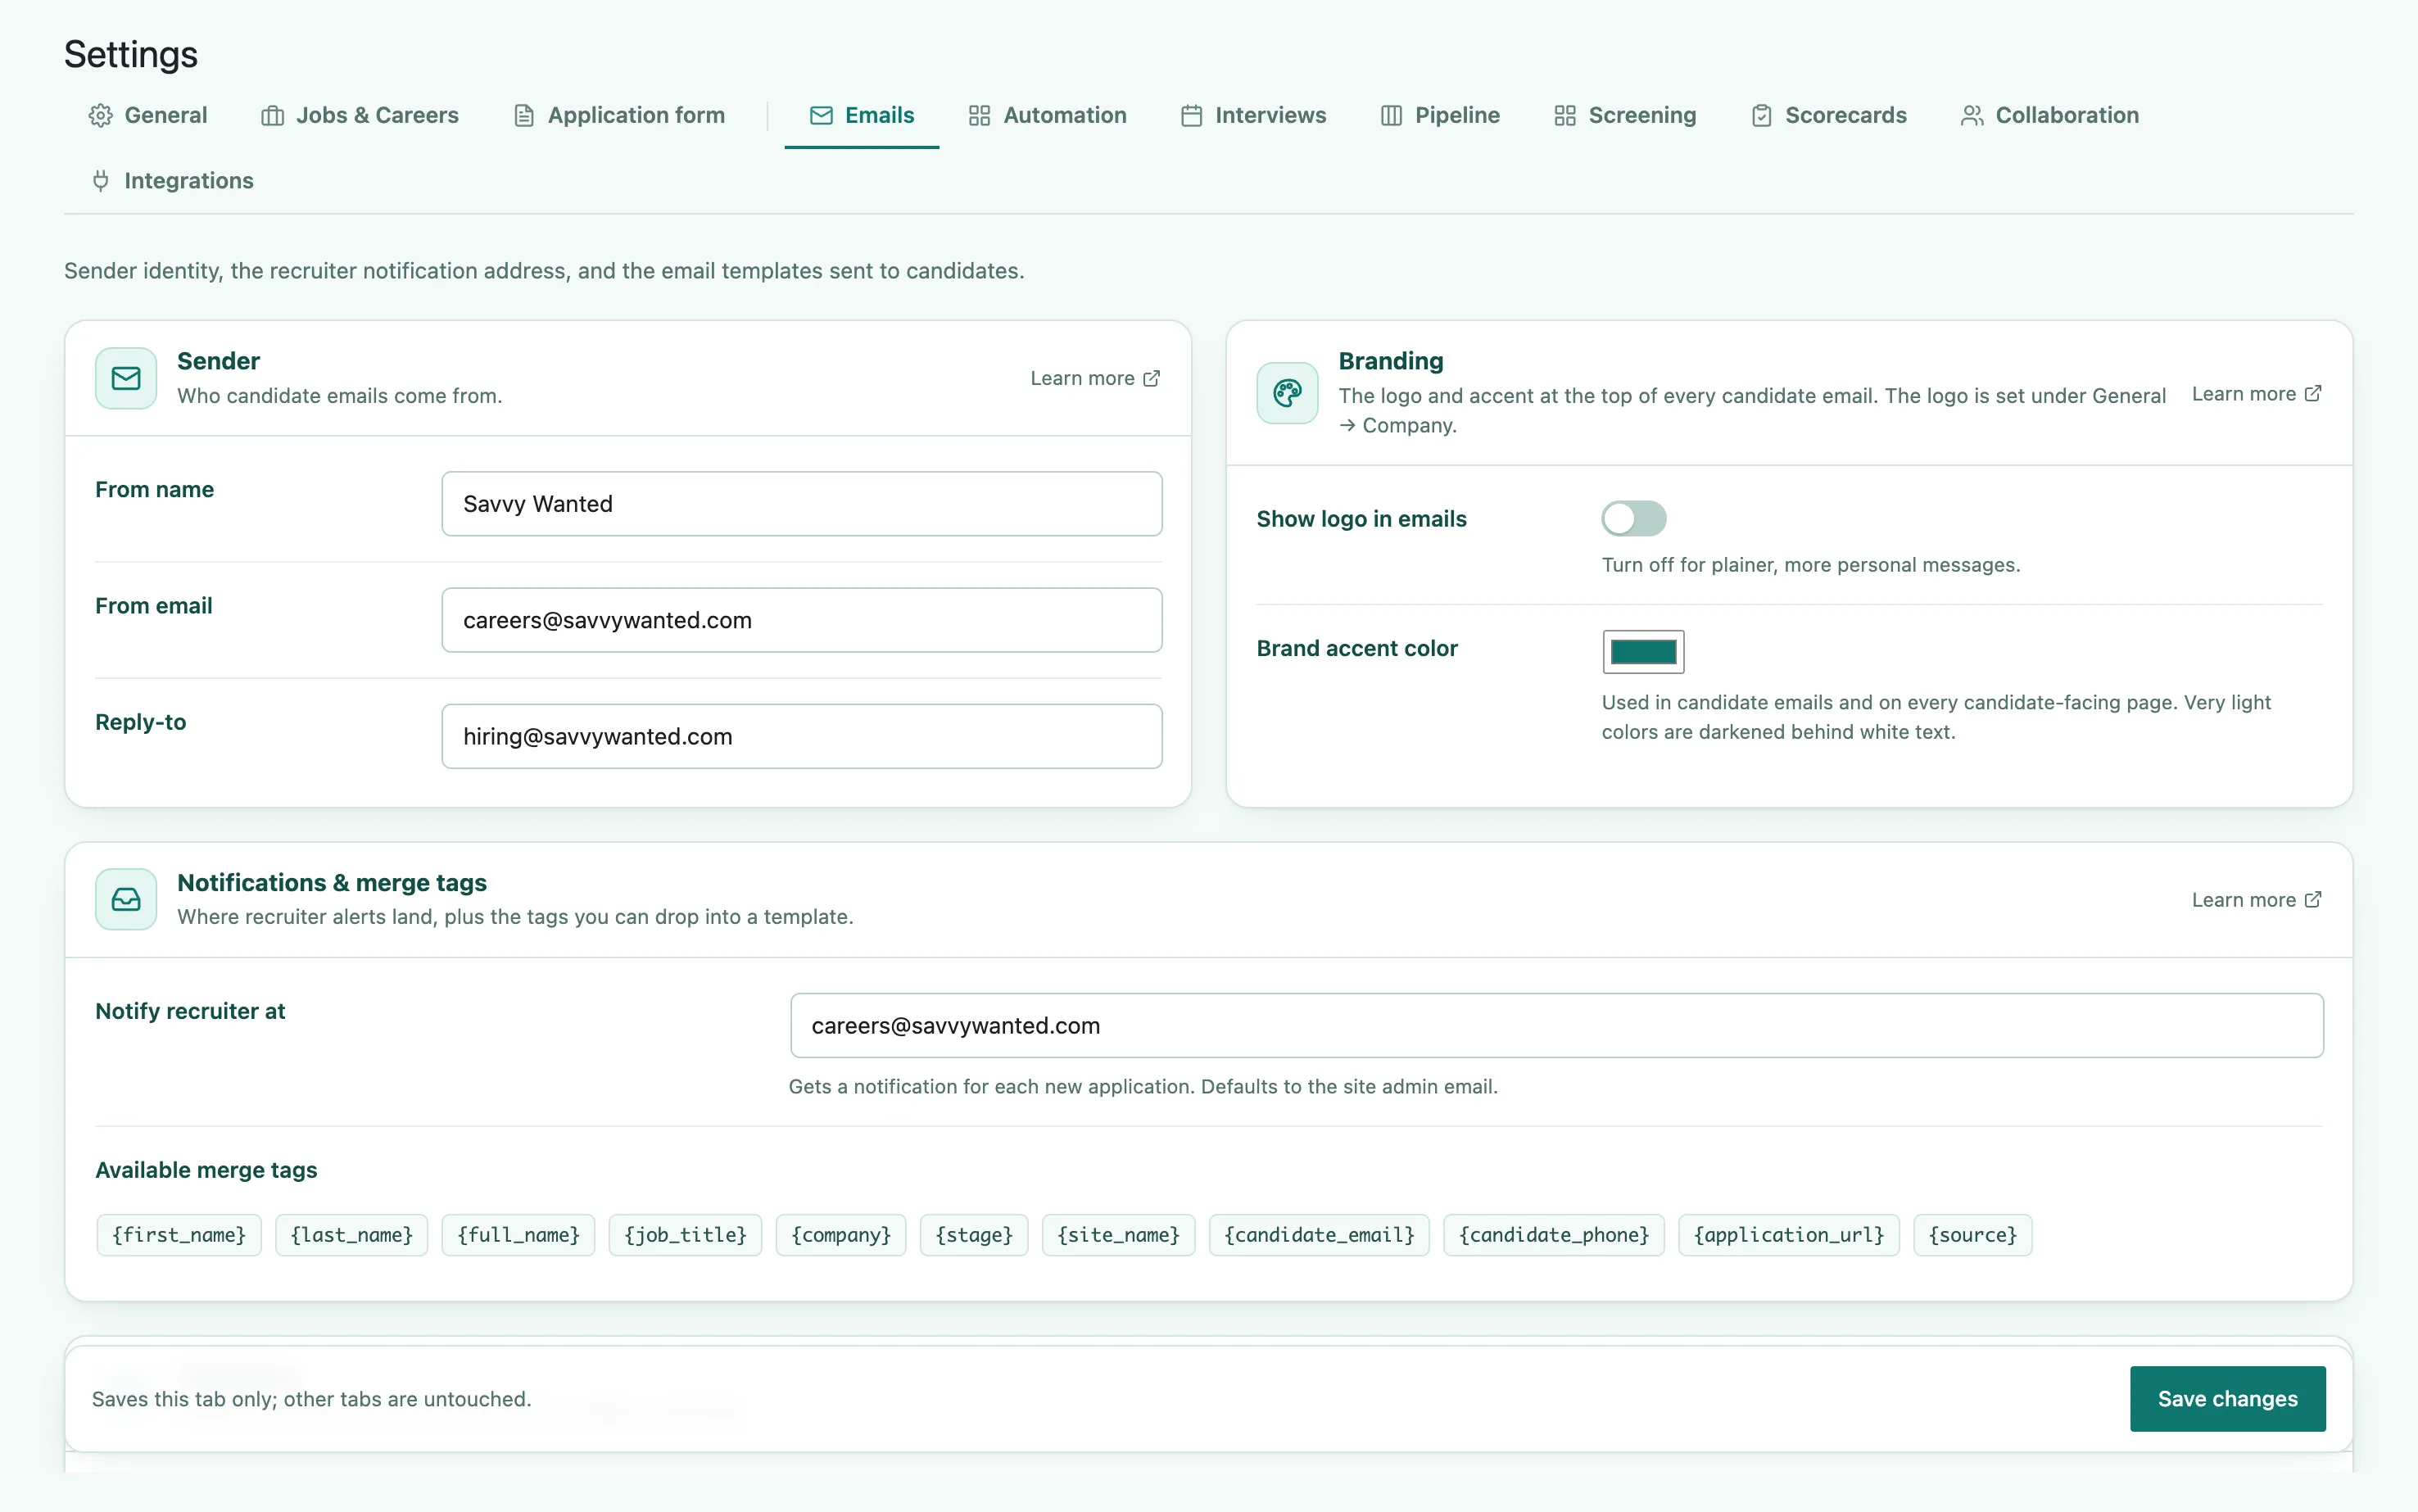Click the columns icon beside Pipeline

(1391, 116)
